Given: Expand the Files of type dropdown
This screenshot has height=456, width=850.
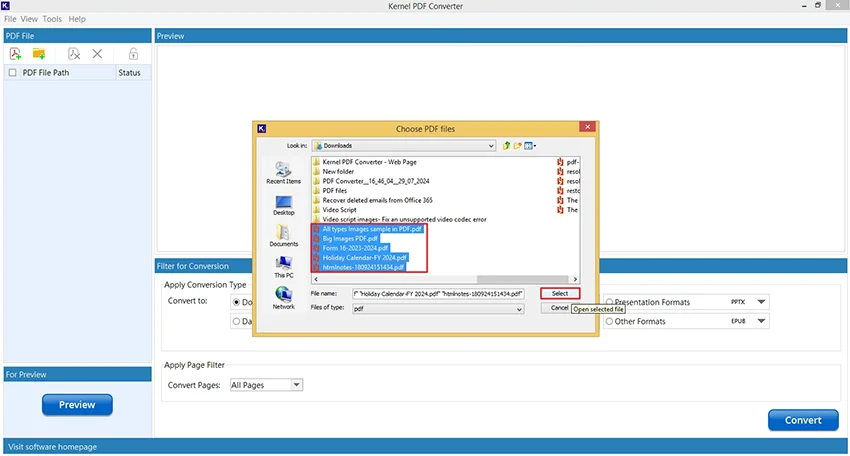Looking at the screenshot, I should [519, 309].
